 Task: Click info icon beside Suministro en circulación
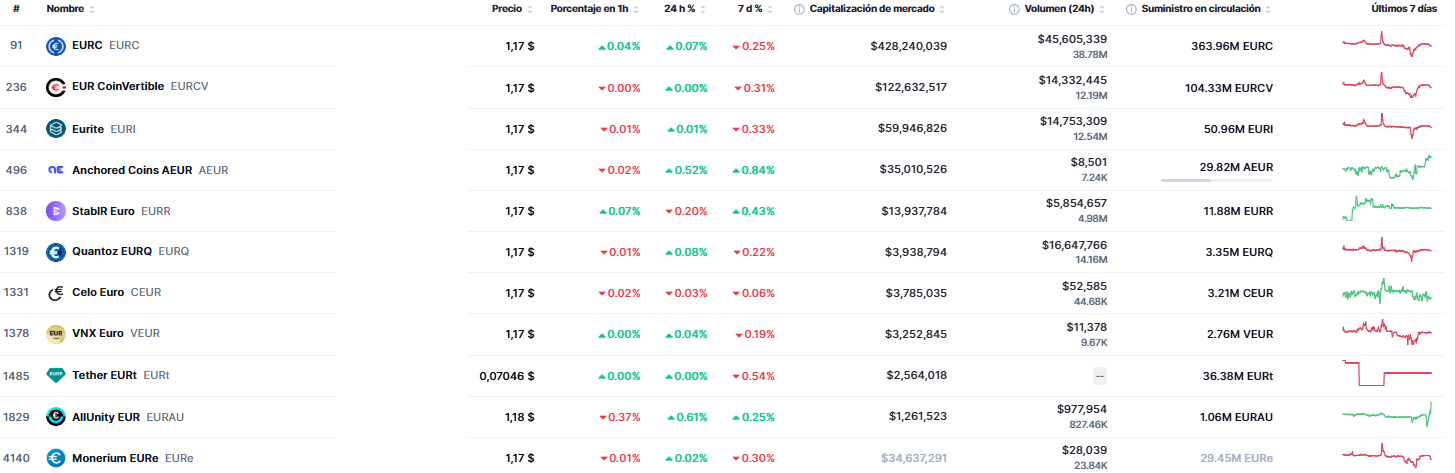[1131, 9]
